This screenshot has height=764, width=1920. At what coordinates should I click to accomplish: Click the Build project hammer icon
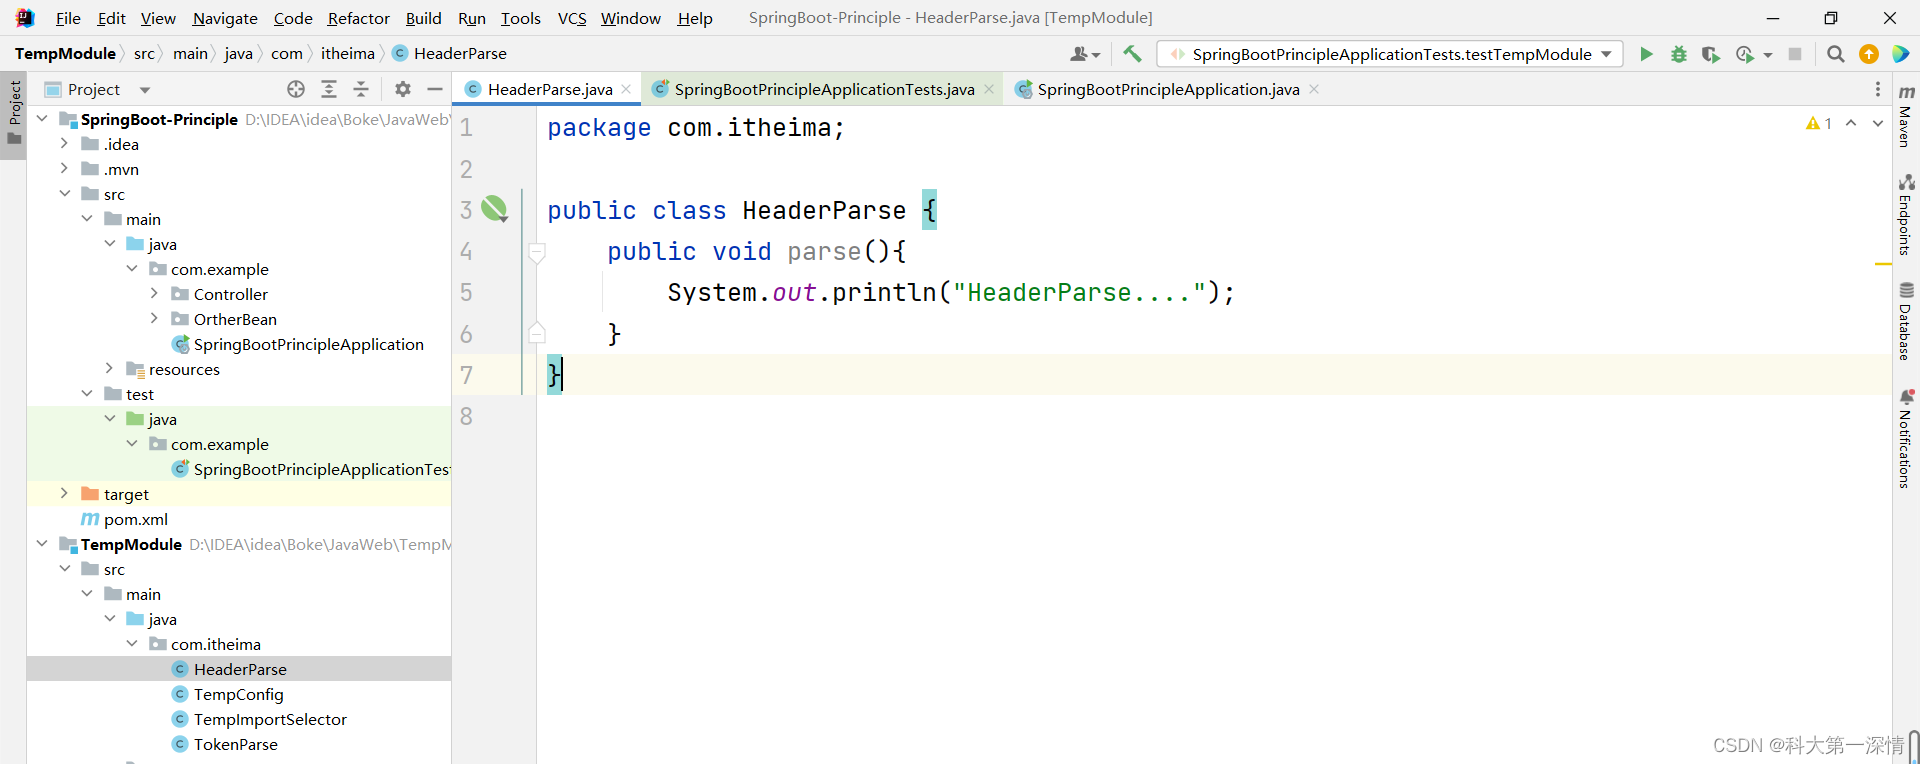click(x=1132, y=54)
